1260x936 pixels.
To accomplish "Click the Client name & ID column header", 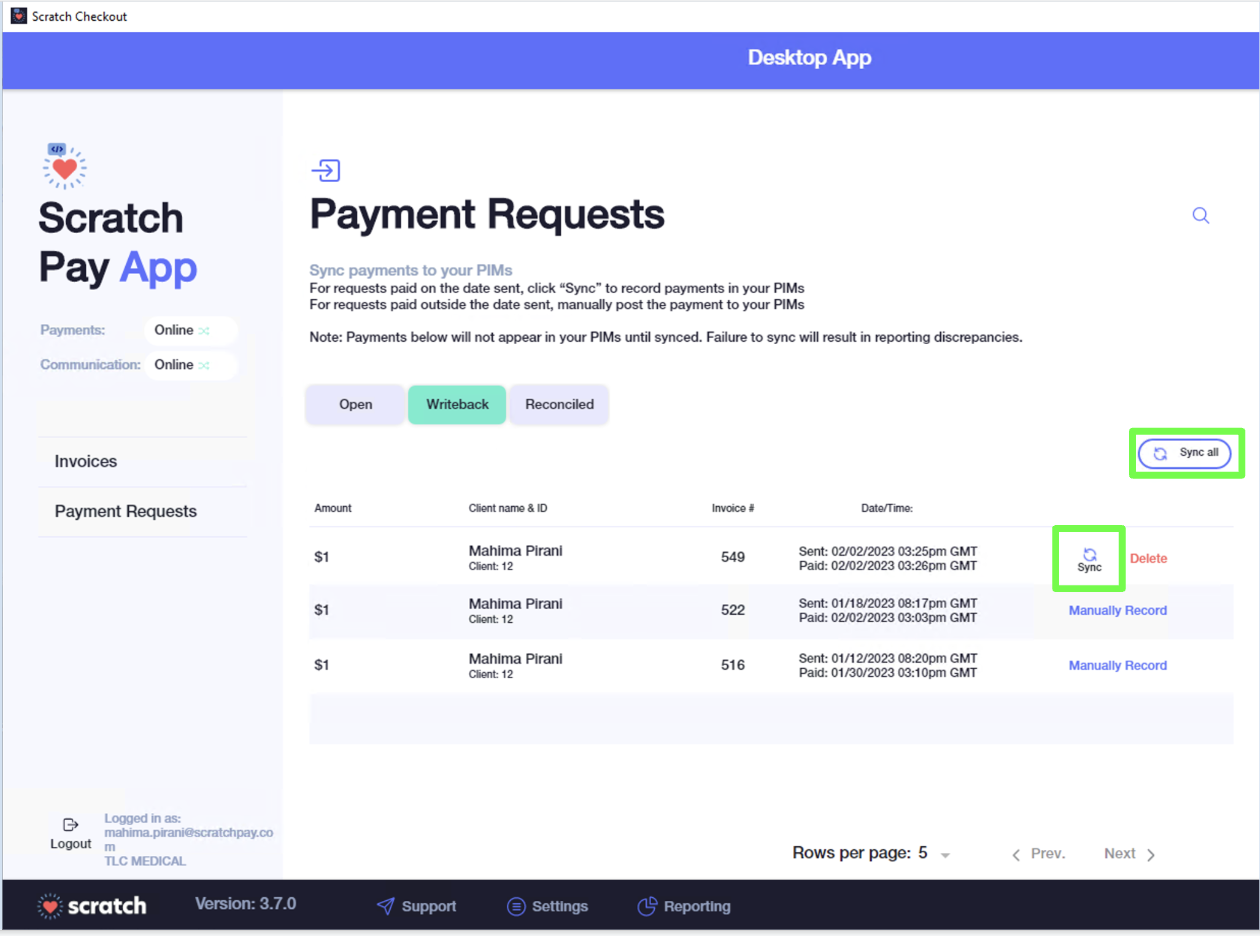I will (508, 508).
